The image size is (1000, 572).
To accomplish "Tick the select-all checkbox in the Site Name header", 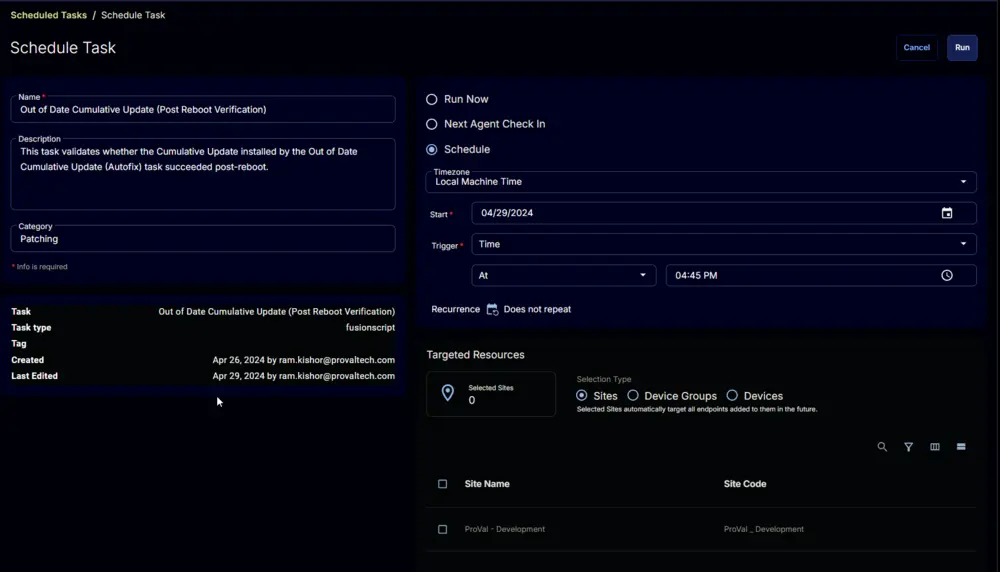I will [443, 484].
